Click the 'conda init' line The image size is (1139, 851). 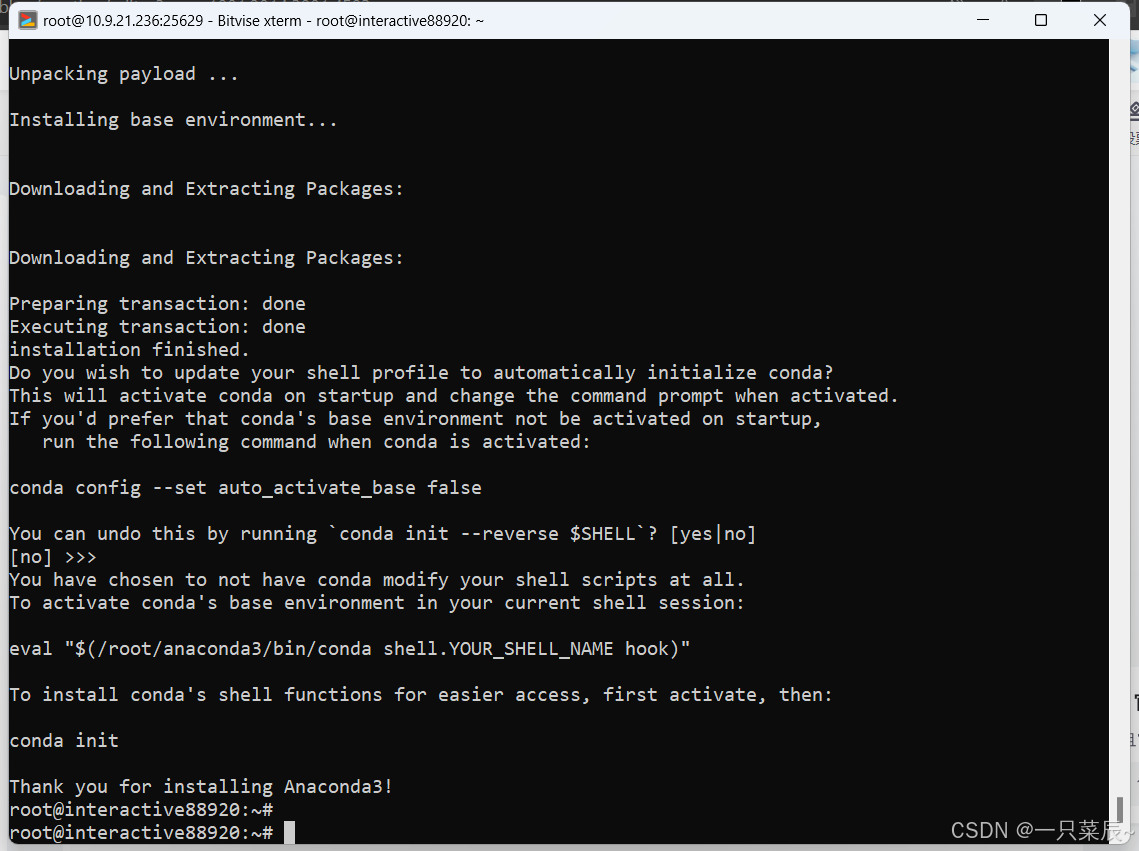pos(64,741)
